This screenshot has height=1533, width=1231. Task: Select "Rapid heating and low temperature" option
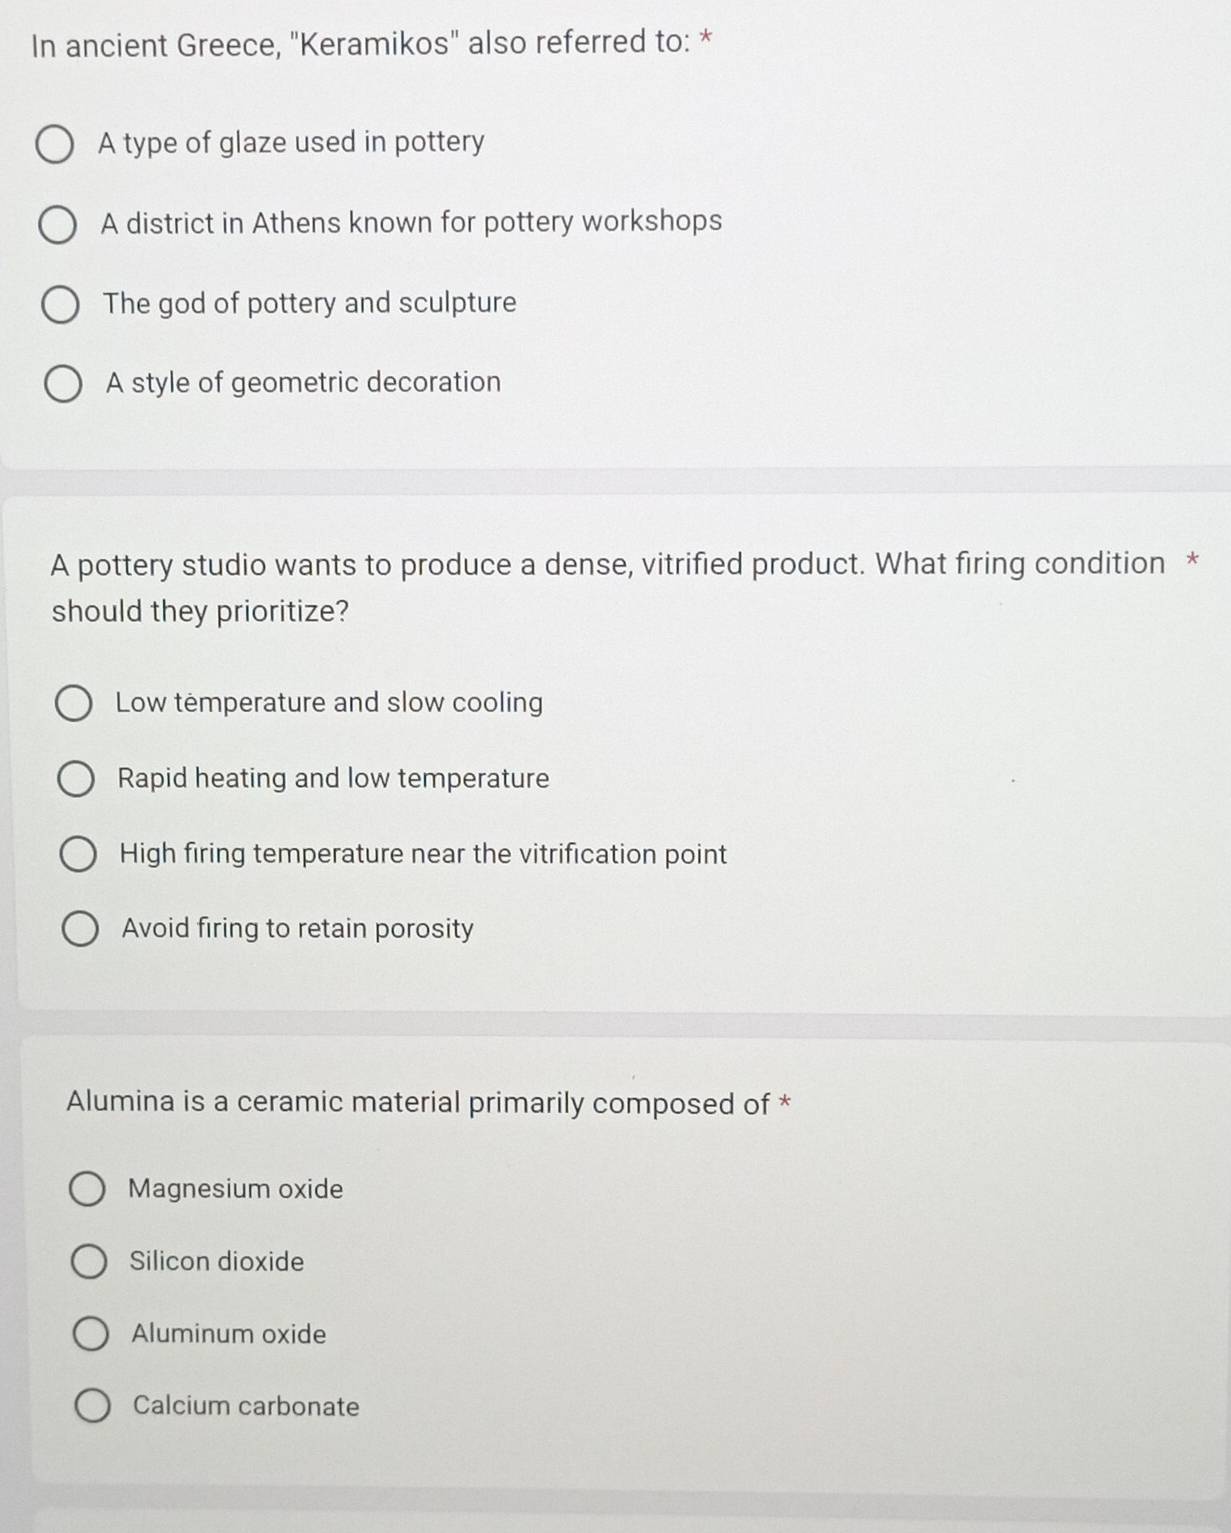pos(75,779)
